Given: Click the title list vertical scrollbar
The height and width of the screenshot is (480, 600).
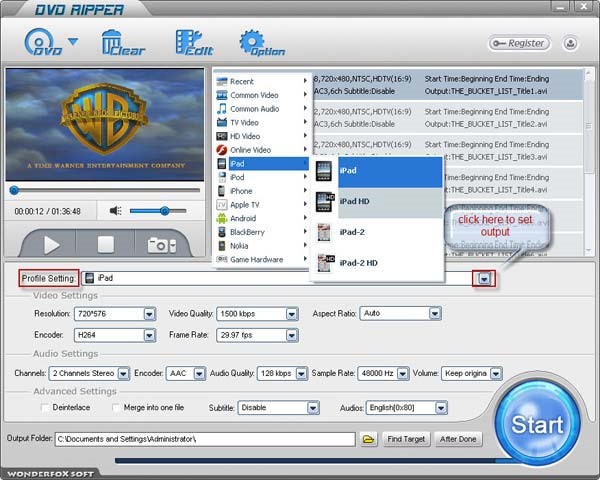Looking at the screenshot, I should pos(589,162).
